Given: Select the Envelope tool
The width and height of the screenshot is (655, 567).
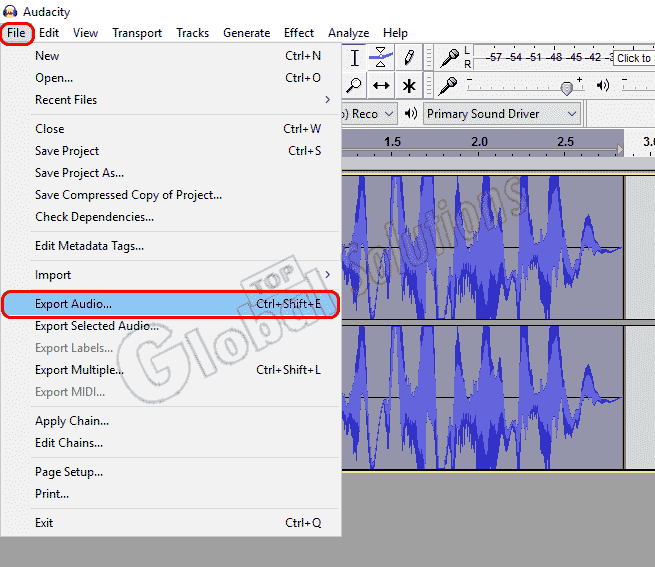Looking at the screenshot, I should (x=381, y=57).
